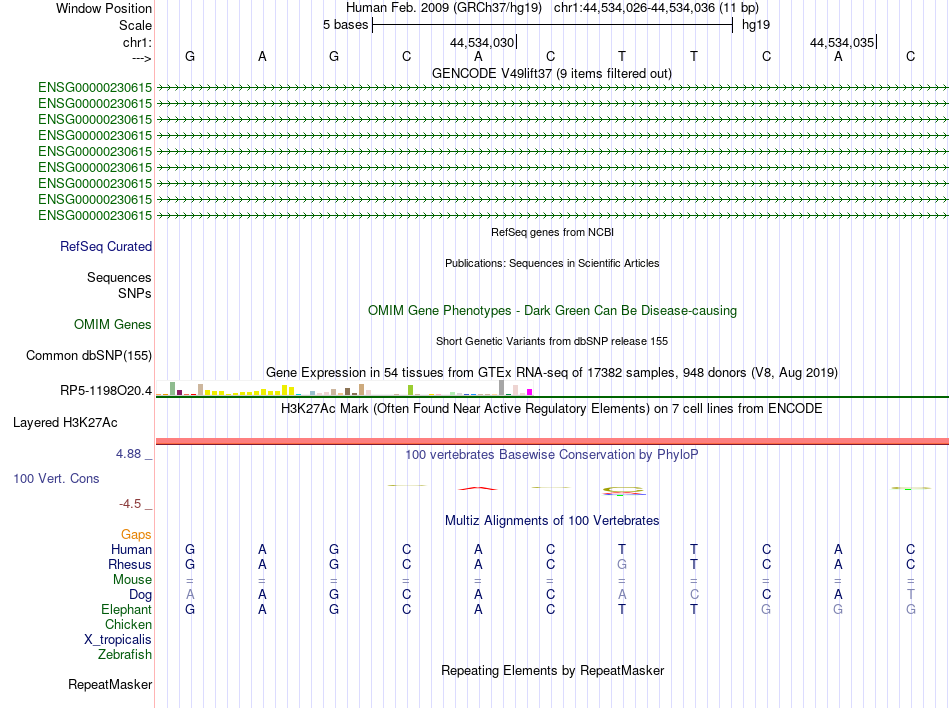
Task: Select the Chicken alignment row label
Action: point(128,624)
